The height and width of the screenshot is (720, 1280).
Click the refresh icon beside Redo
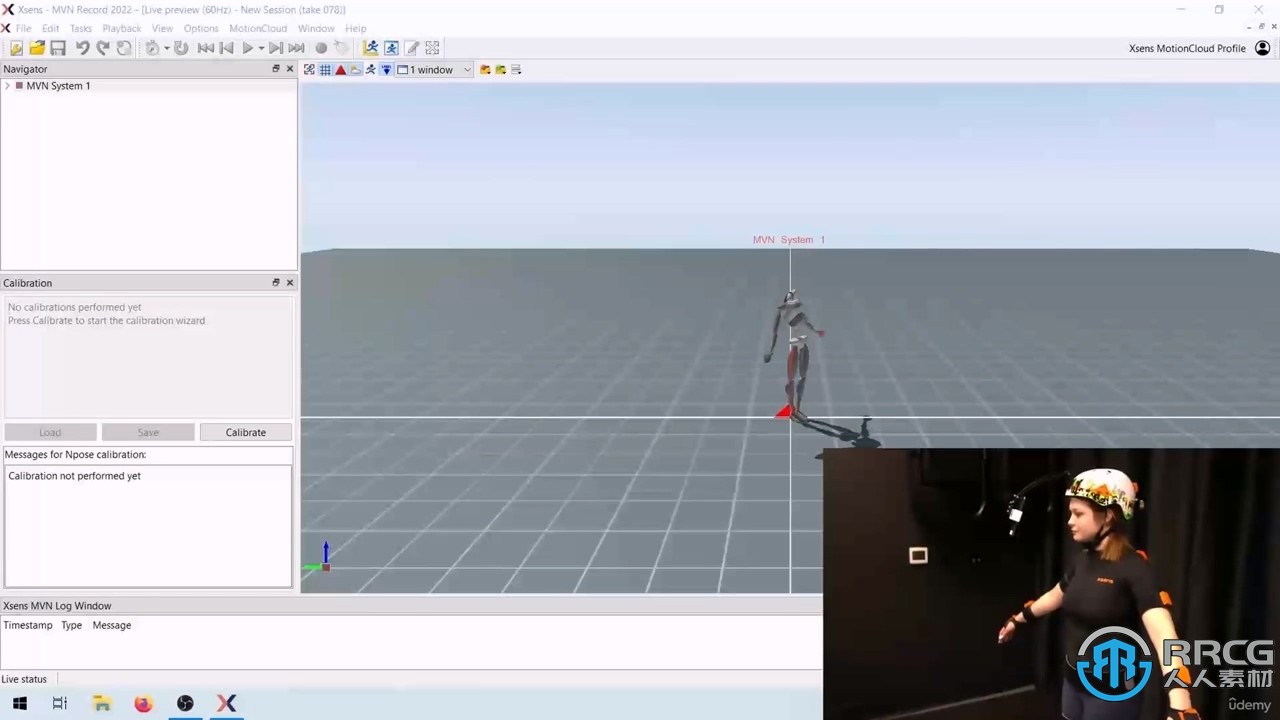(x=124, y=48)
